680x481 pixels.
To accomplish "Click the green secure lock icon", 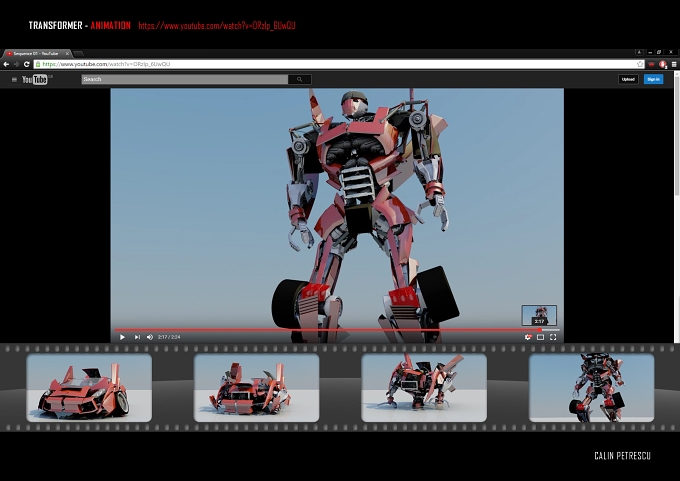I will pyautogui.click(x=38, y=64).
